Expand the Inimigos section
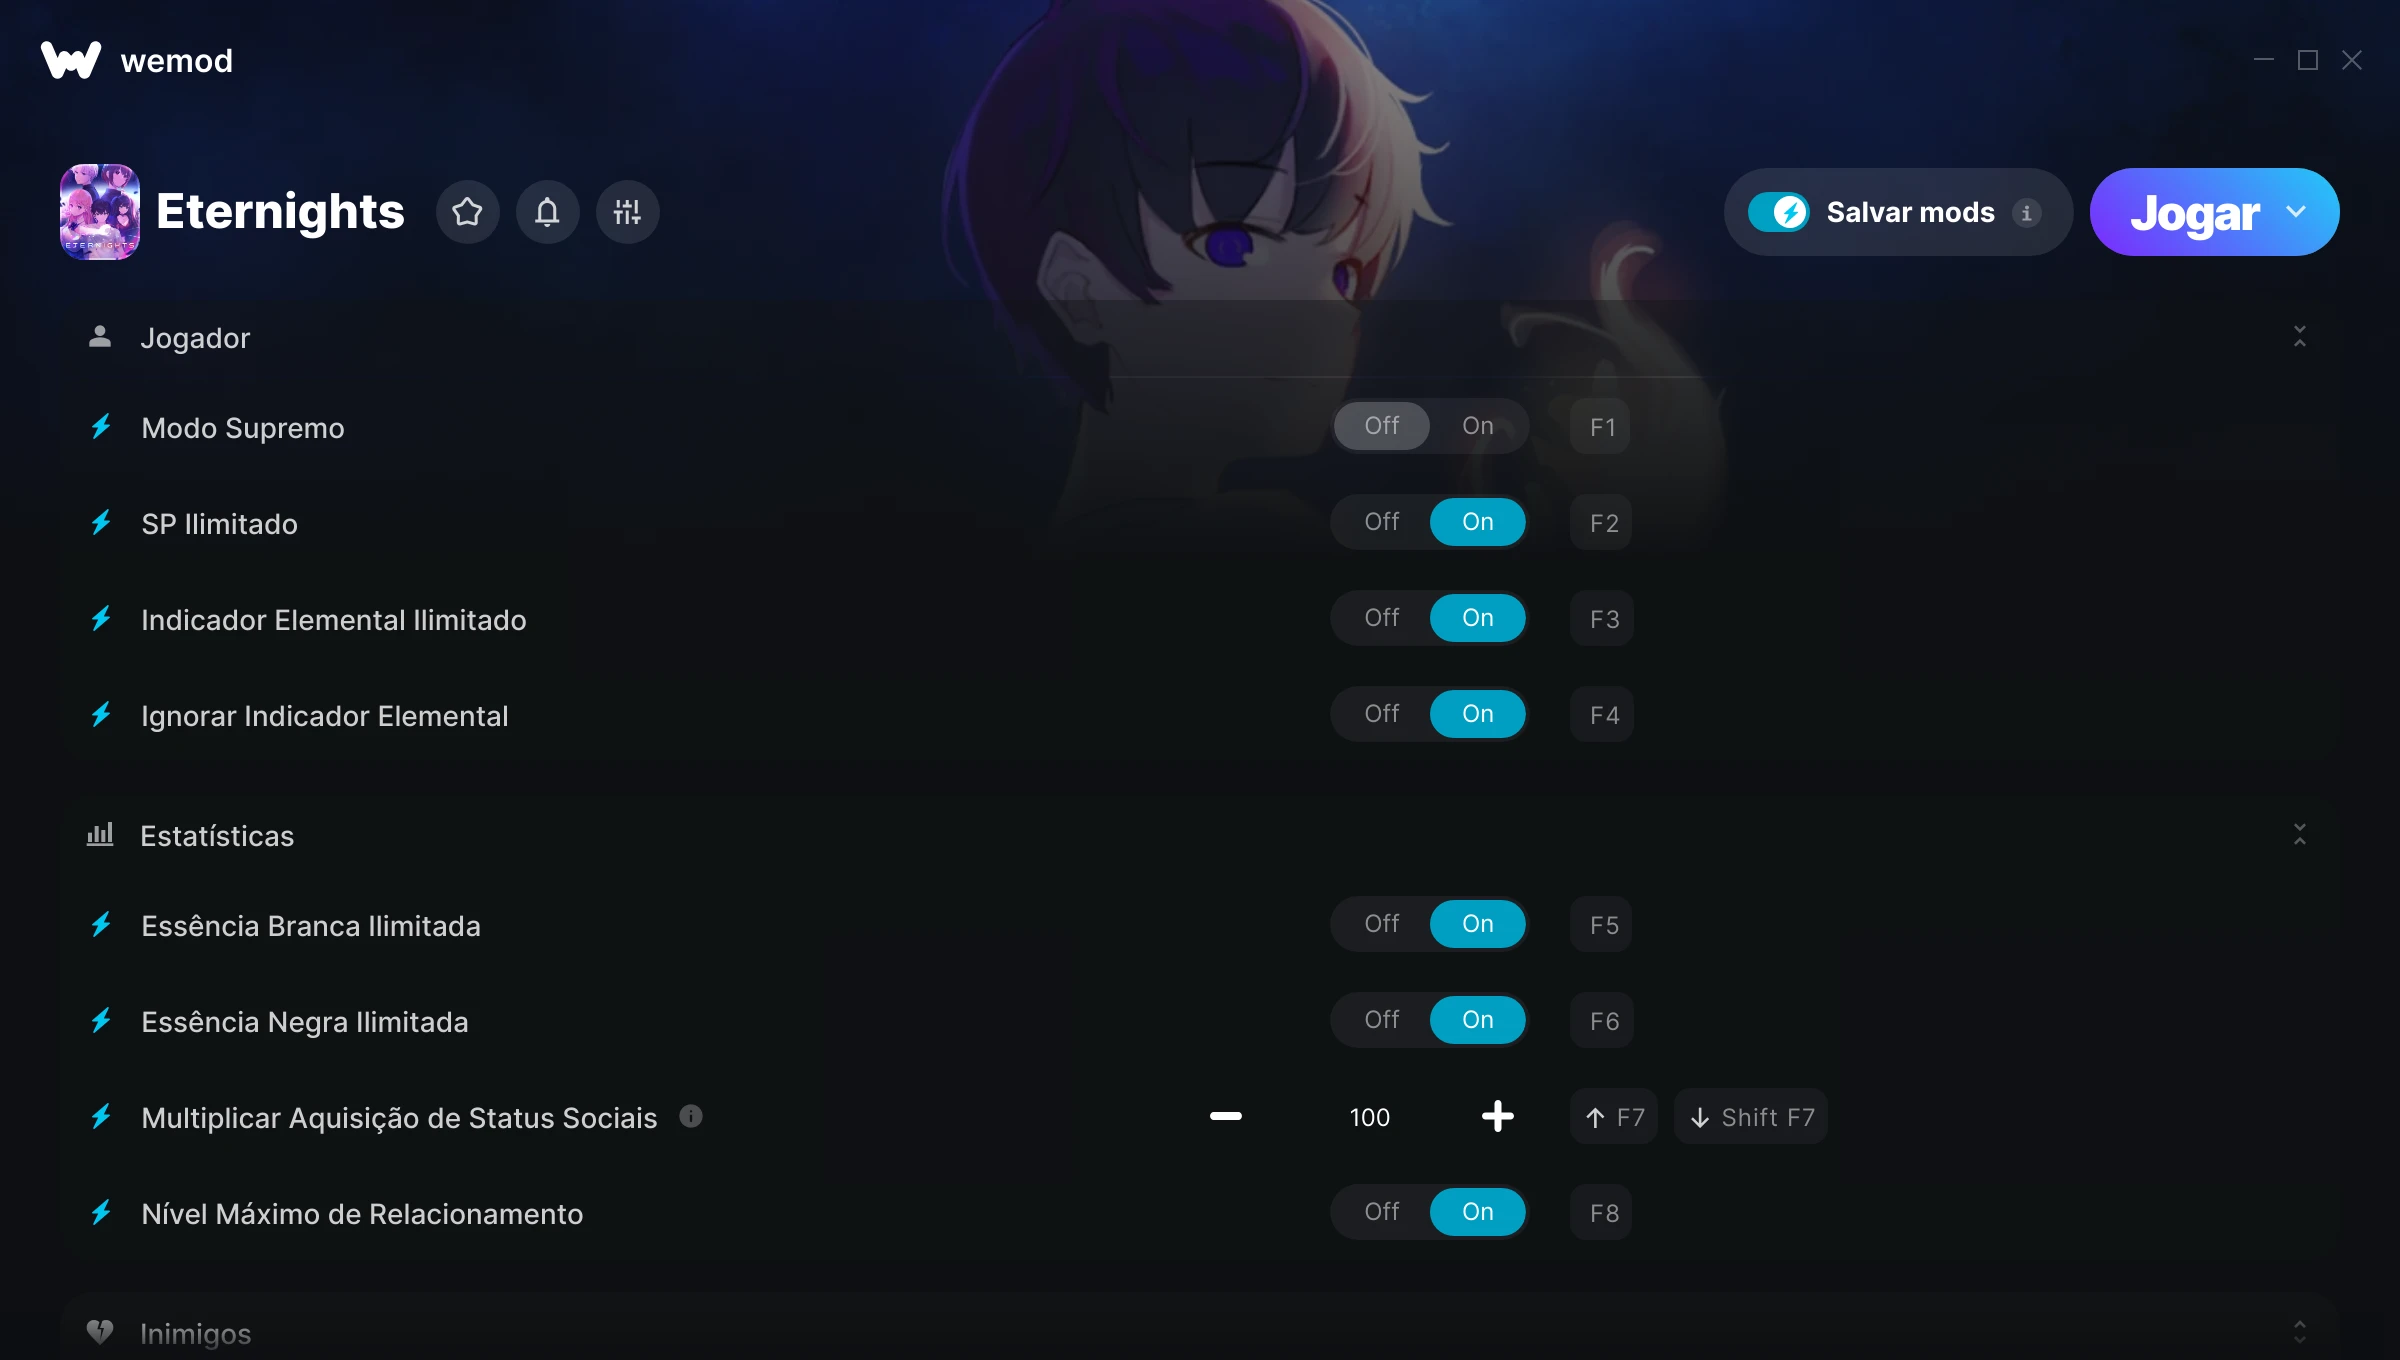 [x=2299, y=1332]
